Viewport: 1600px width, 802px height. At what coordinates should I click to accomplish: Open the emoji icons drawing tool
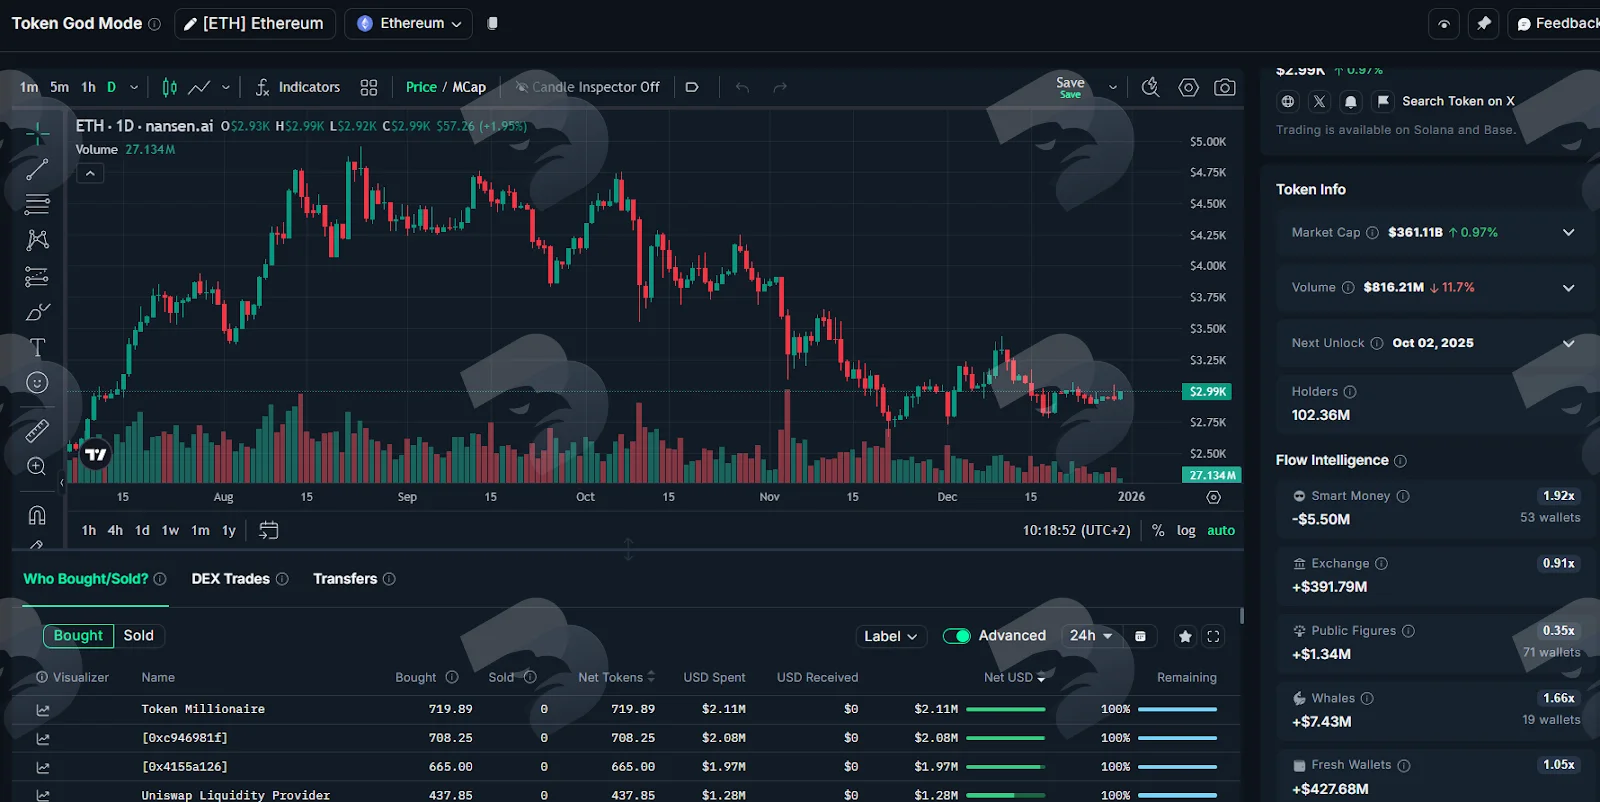coord(37,383)
